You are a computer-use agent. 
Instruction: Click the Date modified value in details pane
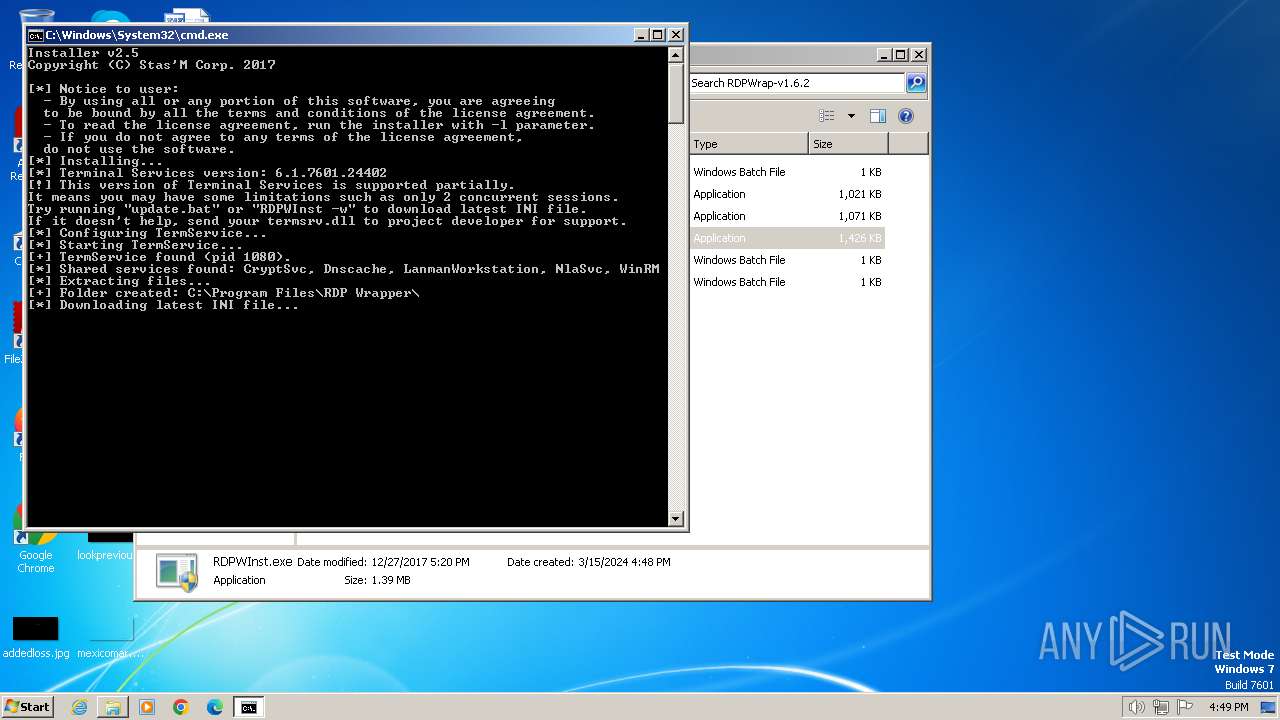pos(420,562)
